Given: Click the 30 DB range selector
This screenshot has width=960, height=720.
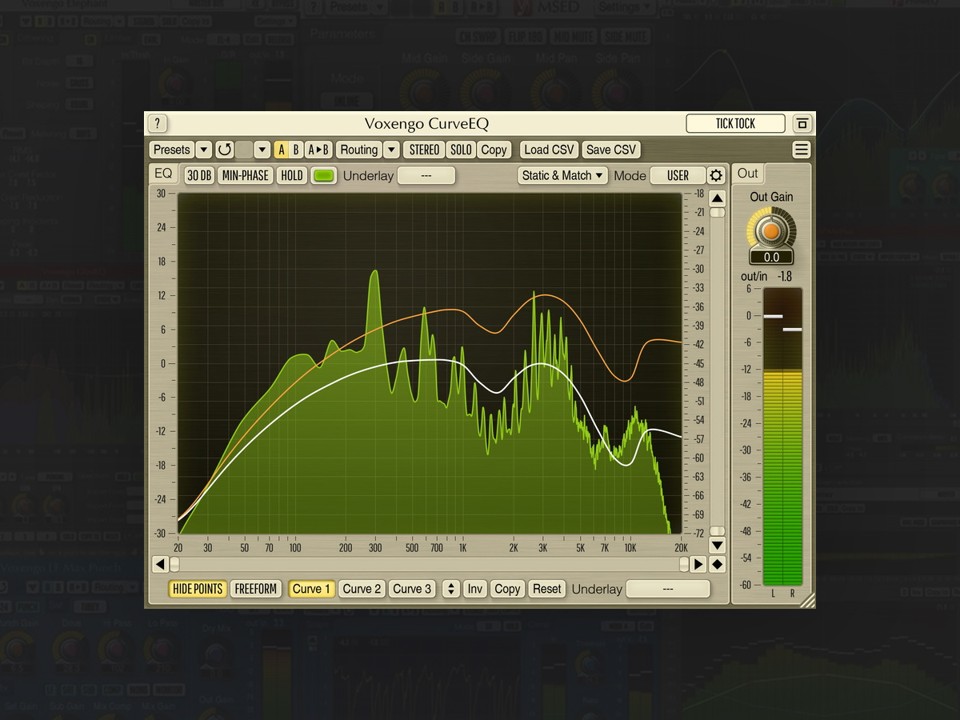Looking at the screenshot, I should tap(199, 176).
